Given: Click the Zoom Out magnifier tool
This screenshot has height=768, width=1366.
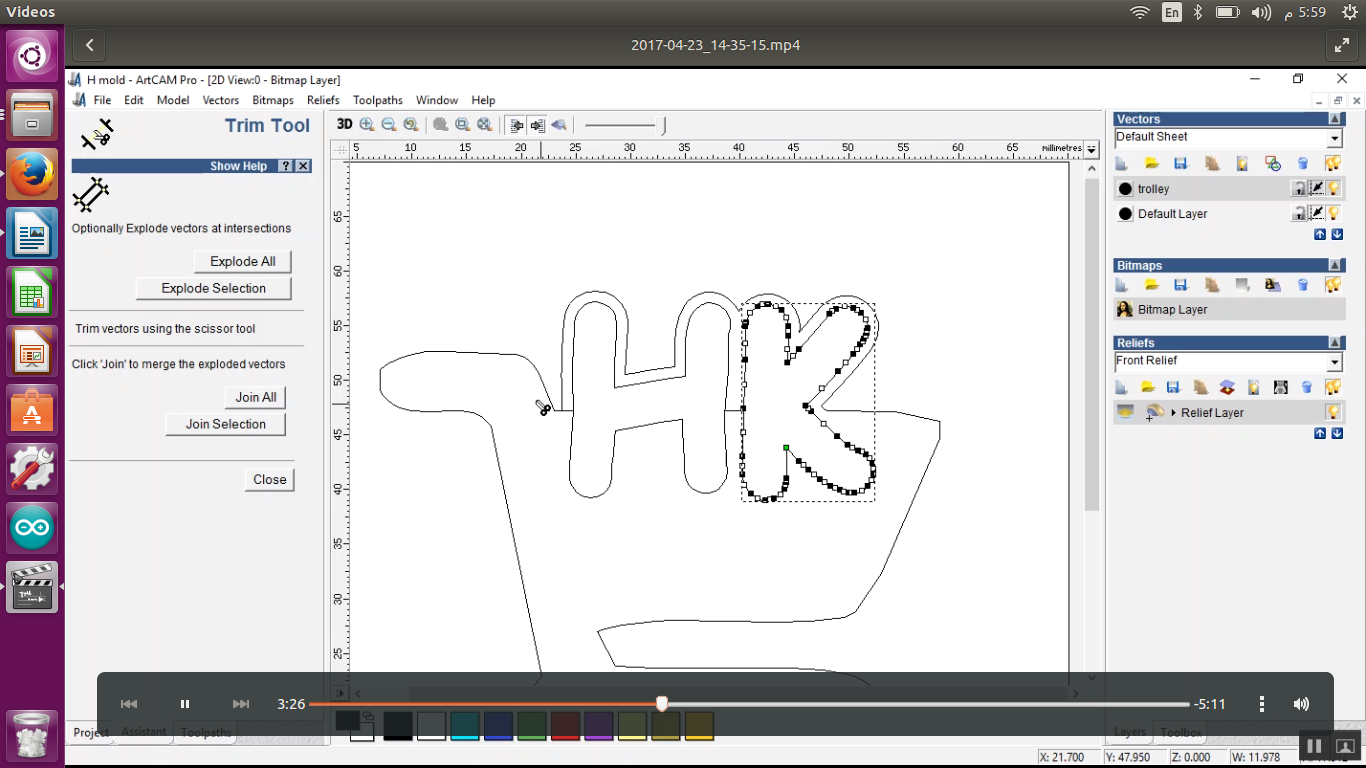Looking at the screenshot, I should point(389,125).
